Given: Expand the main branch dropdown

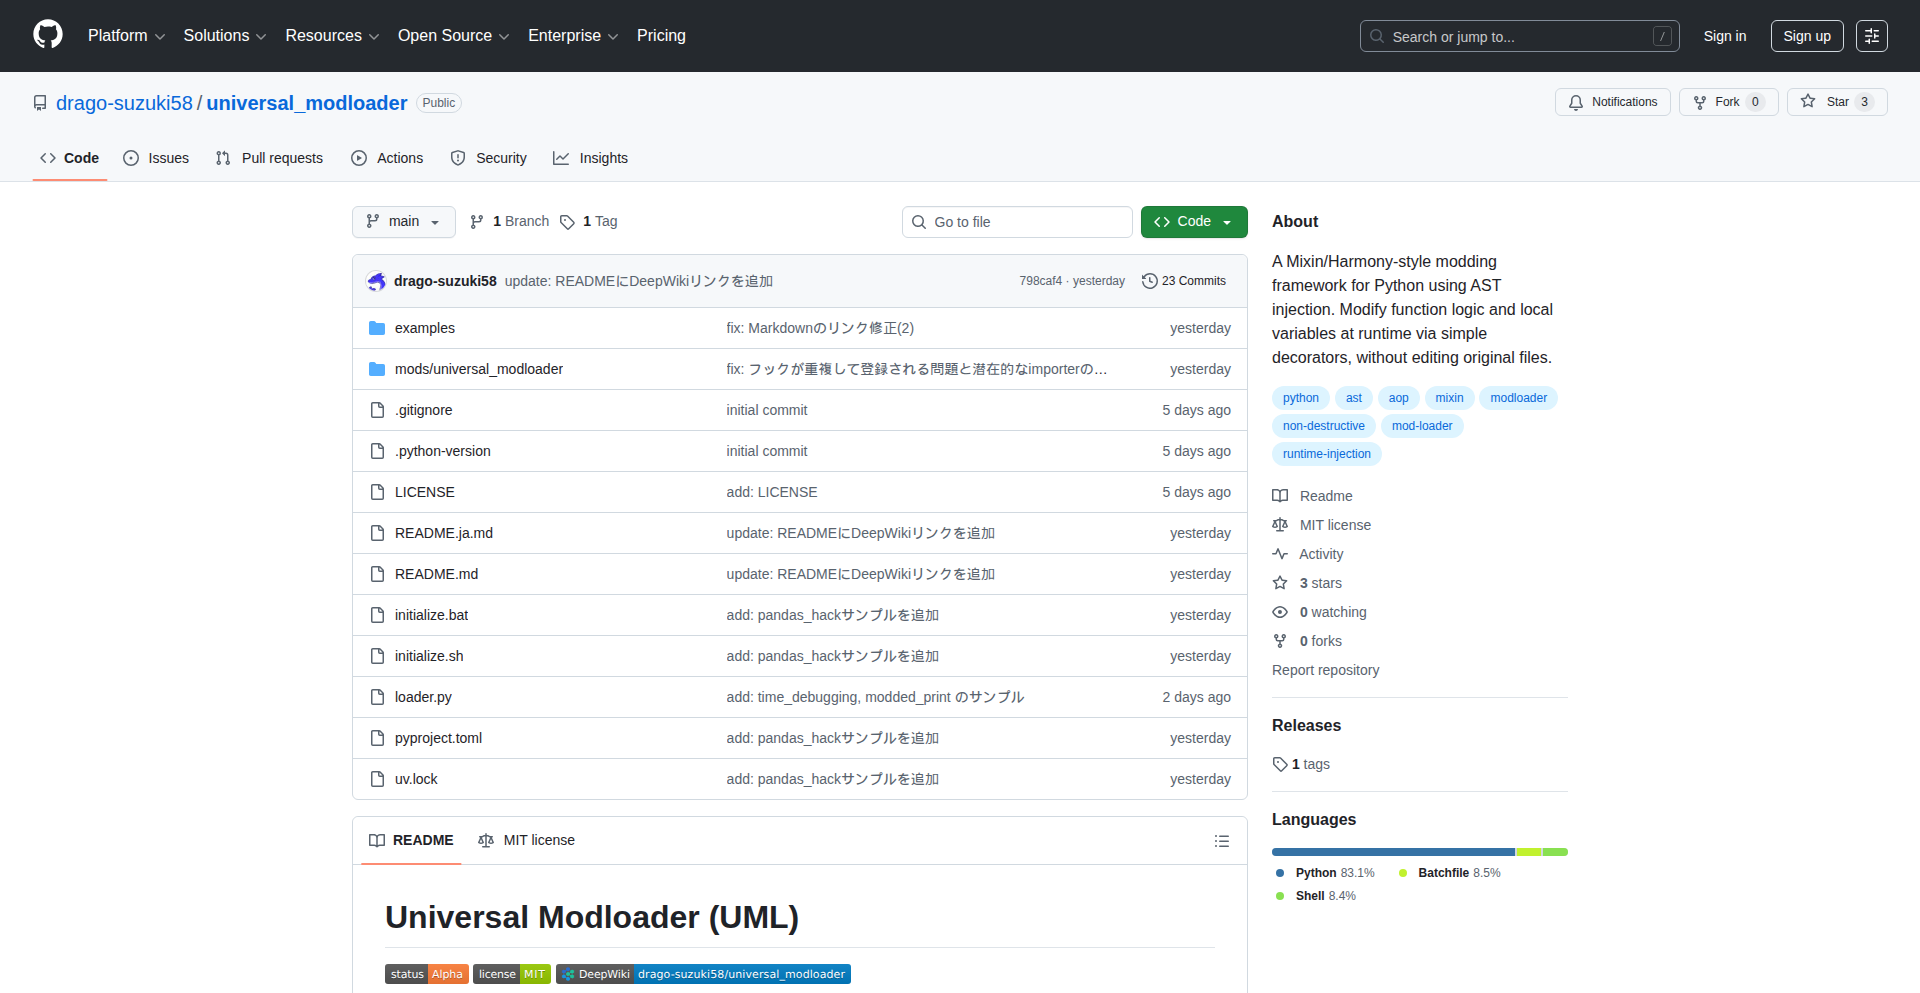Looking at the screenshot, I should coord(403,222).
